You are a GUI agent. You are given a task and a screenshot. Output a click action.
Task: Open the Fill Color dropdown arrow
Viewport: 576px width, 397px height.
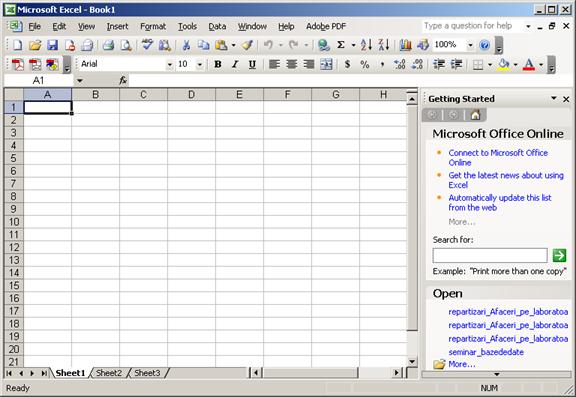[x=515, y=65]
